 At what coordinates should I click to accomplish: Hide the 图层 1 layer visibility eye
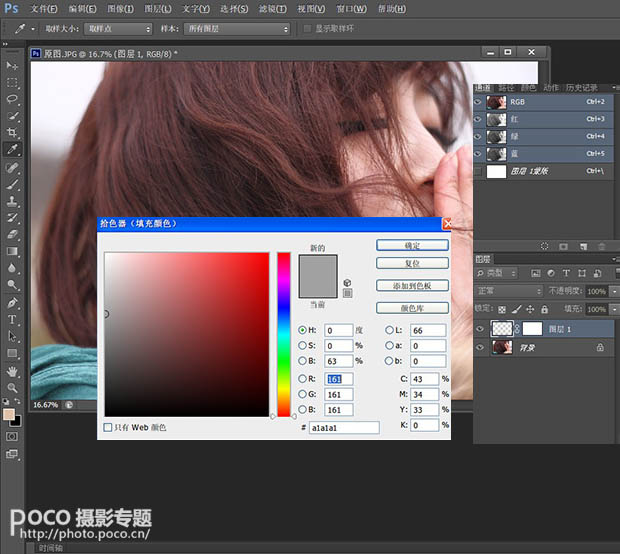click(x=481, y=328)
